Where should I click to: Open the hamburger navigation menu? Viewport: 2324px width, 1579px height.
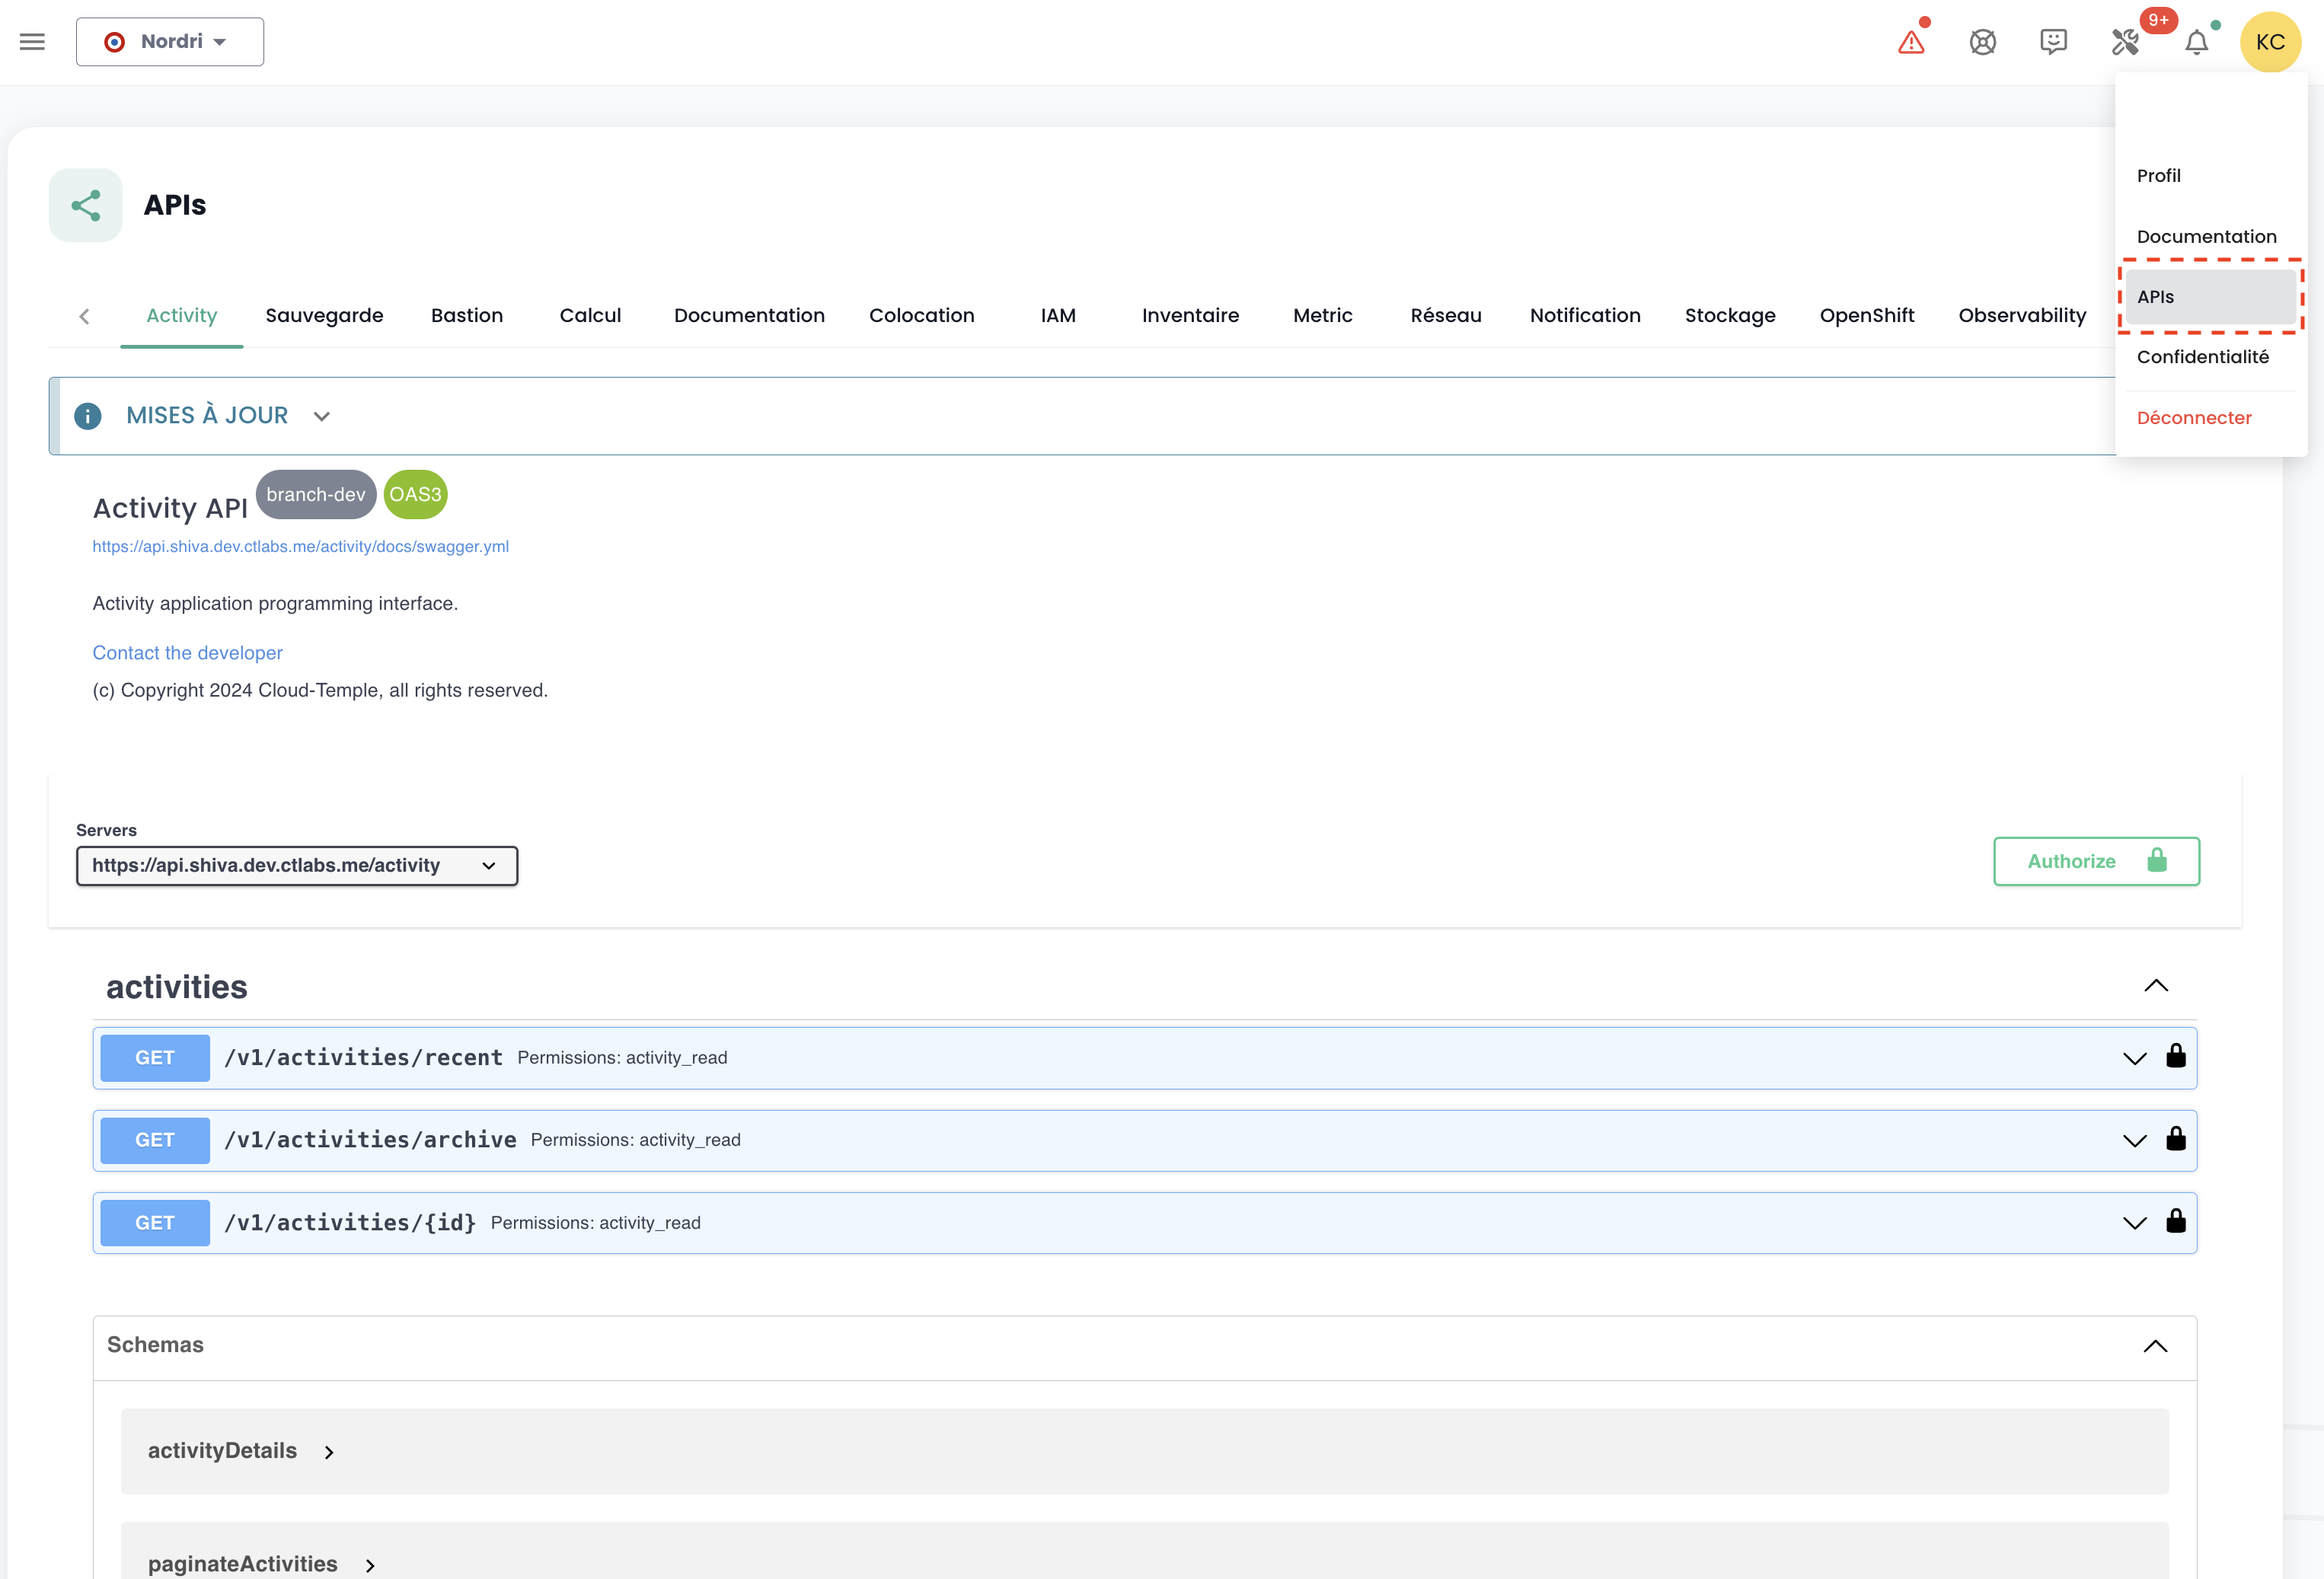tap(32, 41)
